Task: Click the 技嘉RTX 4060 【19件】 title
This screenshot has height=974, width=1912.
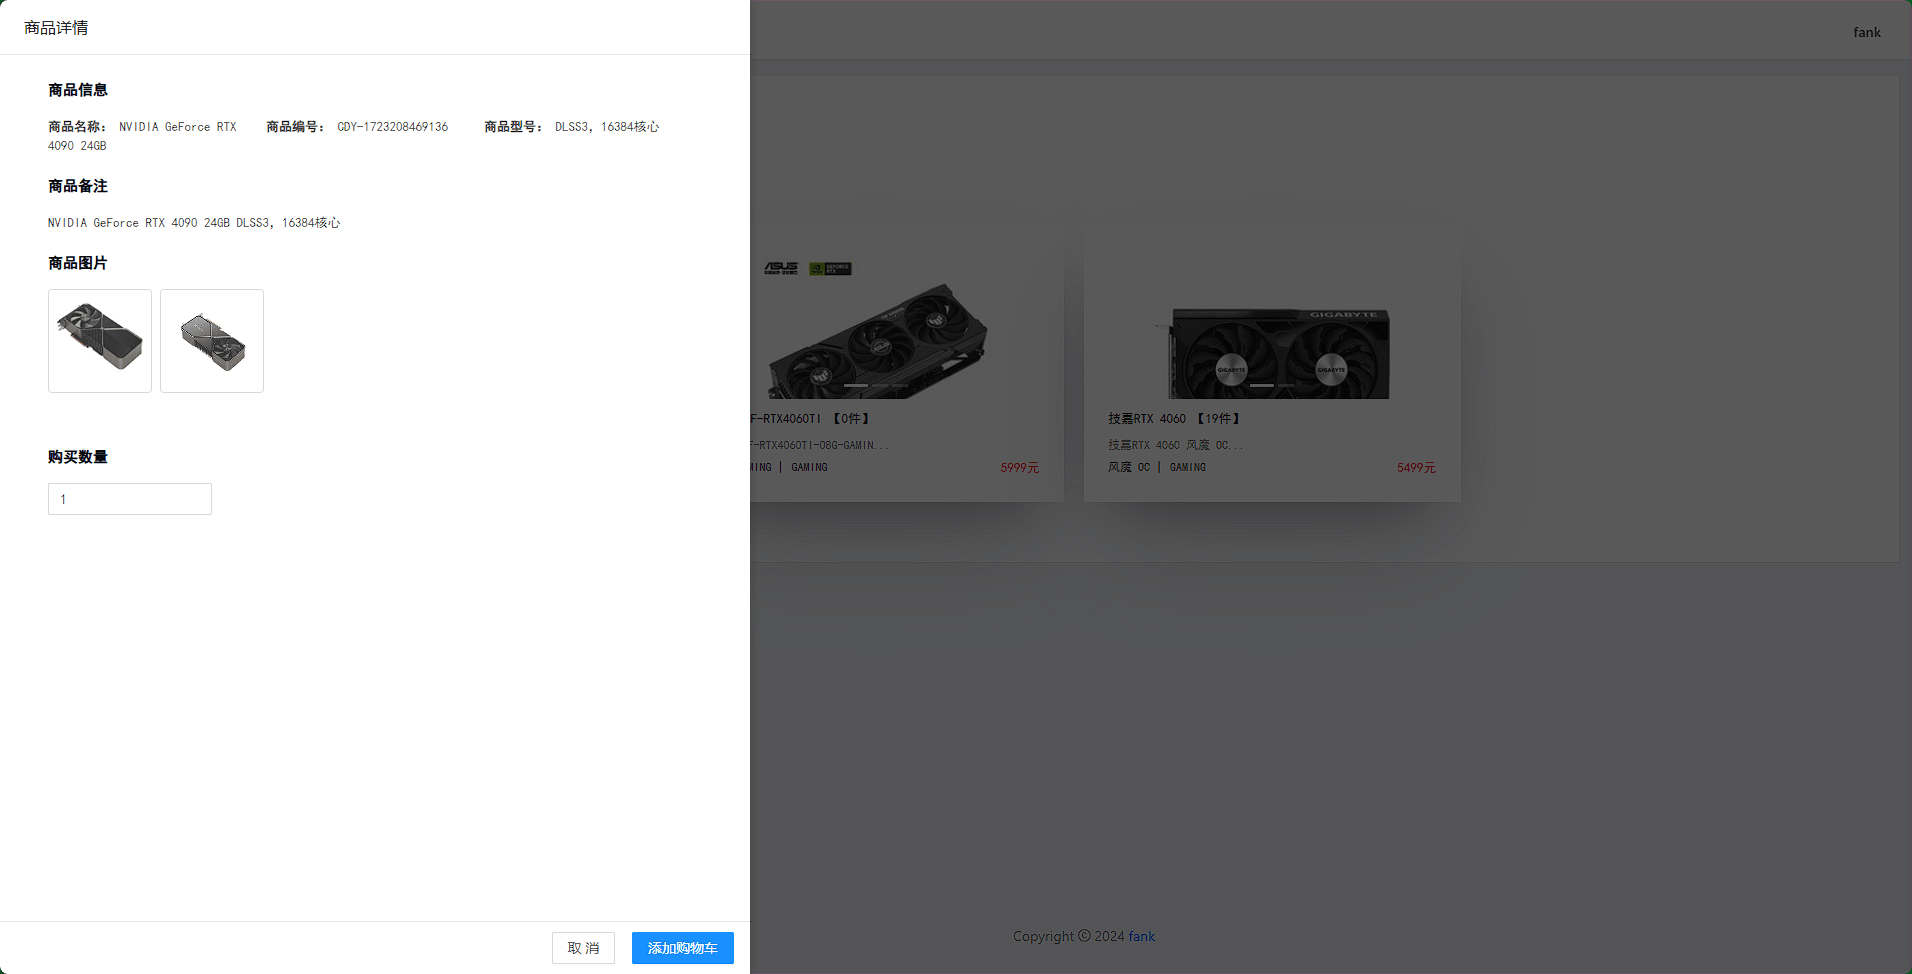Action: [1175, 419]
